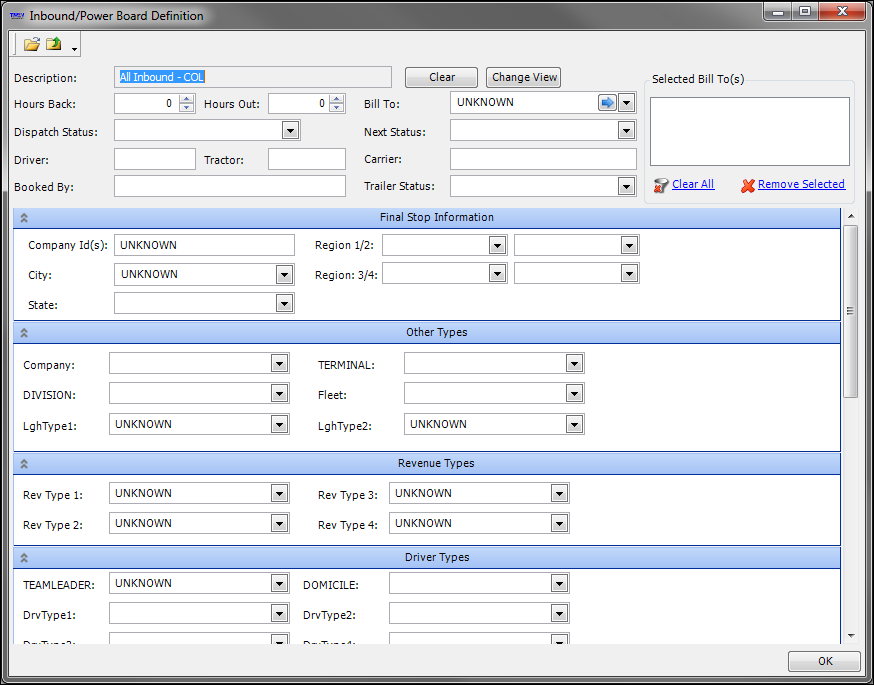Click the Change View button
874x685 pixels.
[524, 78]
